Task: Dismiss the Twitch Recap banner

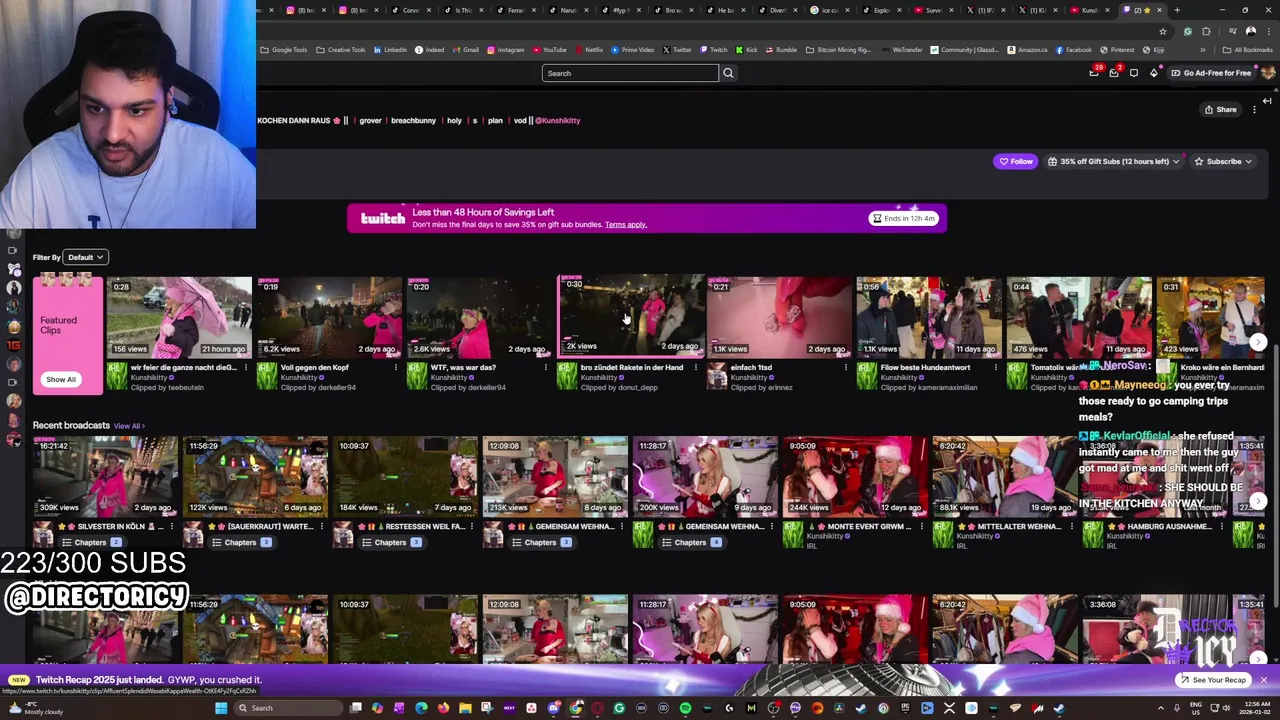Action: tap(1263, 680)
